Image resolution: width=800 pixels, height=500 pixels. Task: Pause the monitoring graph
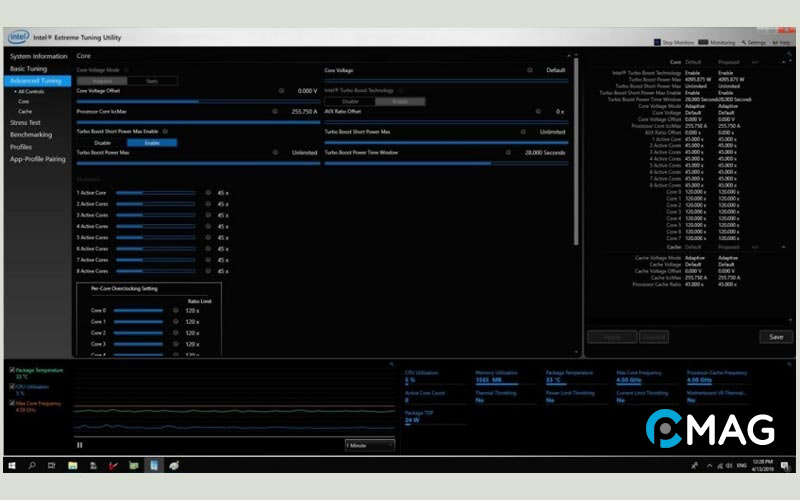(x=80, y=445)
